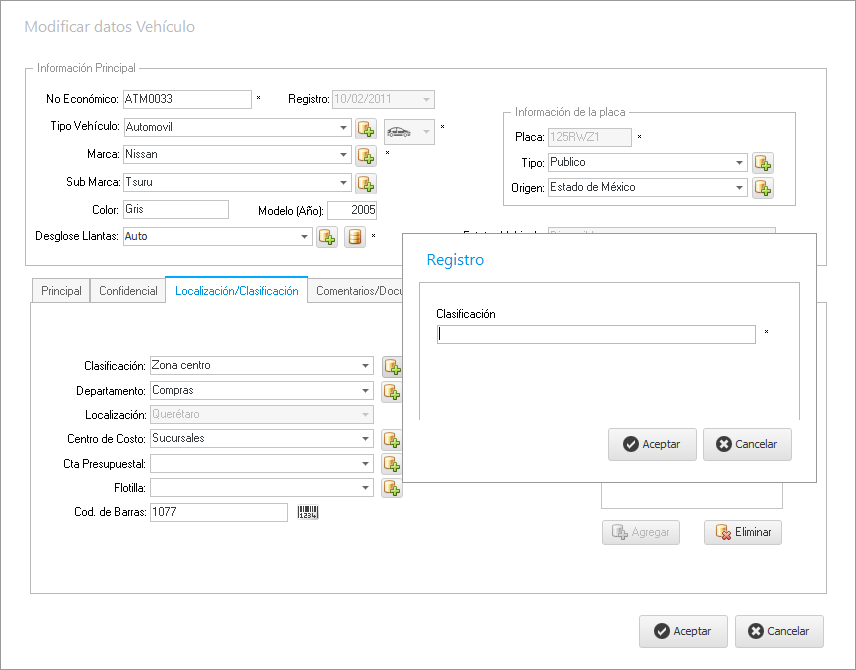Viewport: 856px width, 670px height.
Task: Click the Clasificación text field in Registro
Action: (596, 335)
